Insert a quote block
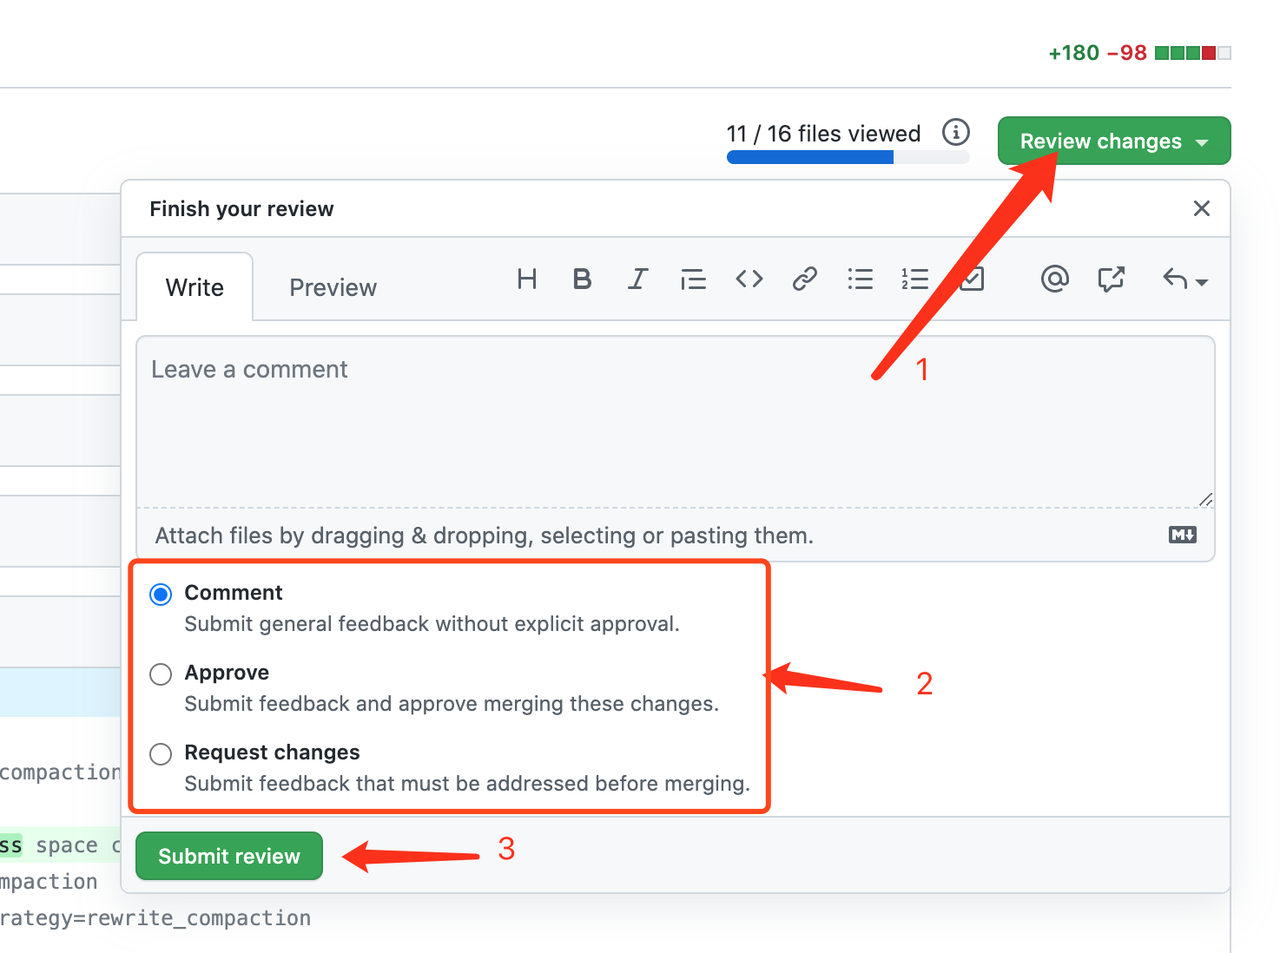The image size is (1280, 953). [693, 279]
